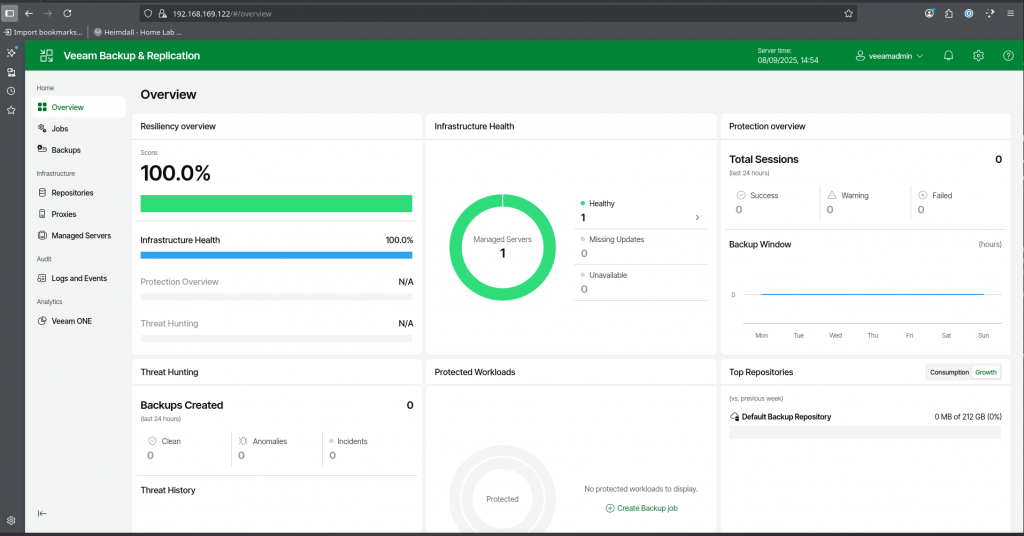The image size is (1024, 536).
Task: Open Veeam ONE in the sidebar
Action: (x=78, y=321)
